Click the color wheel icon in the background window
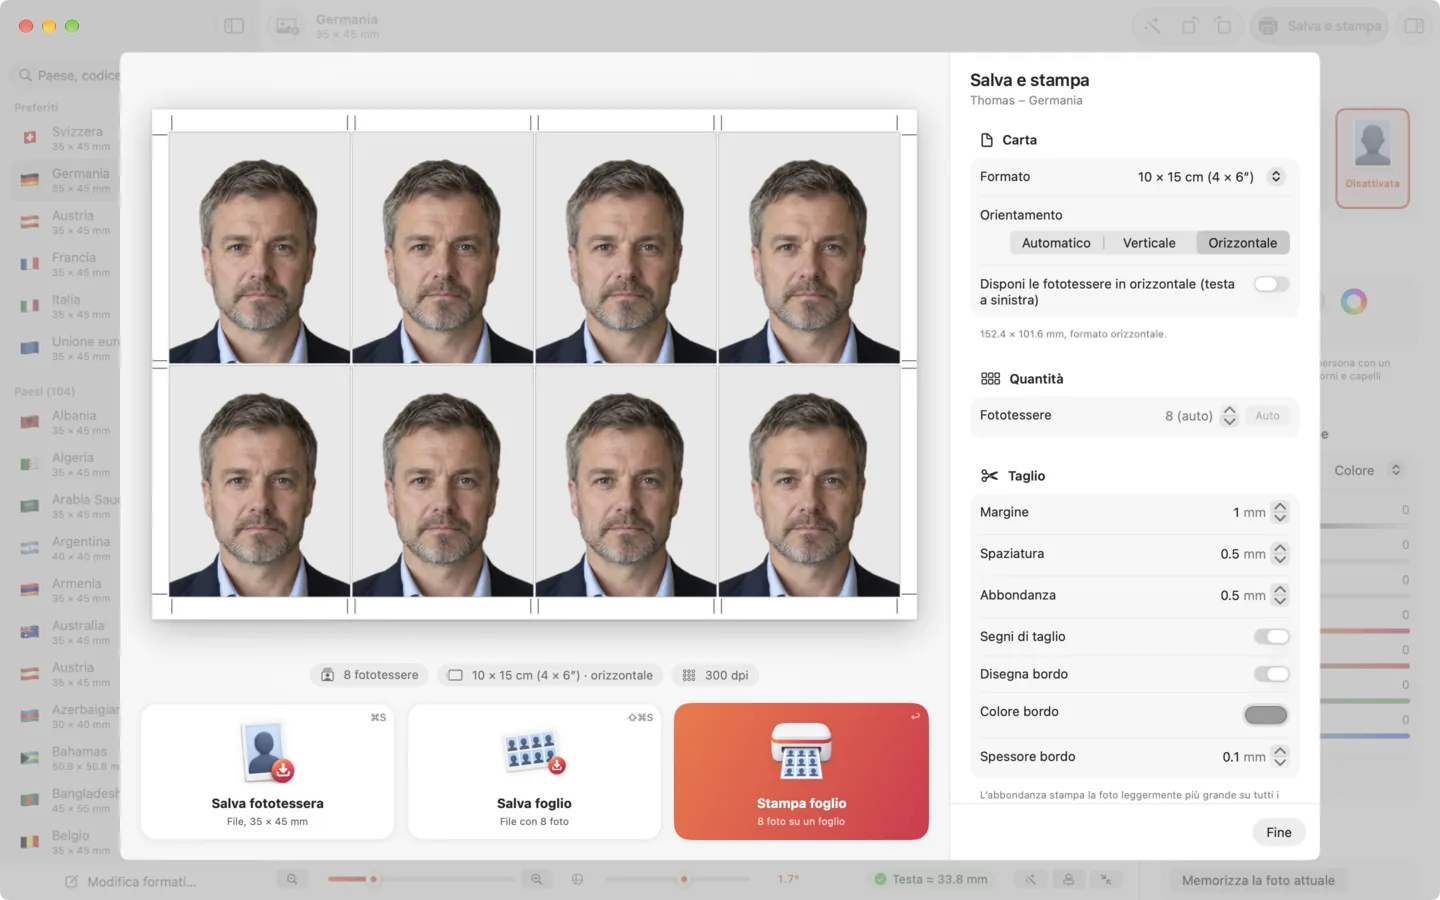 [1354, 301]
